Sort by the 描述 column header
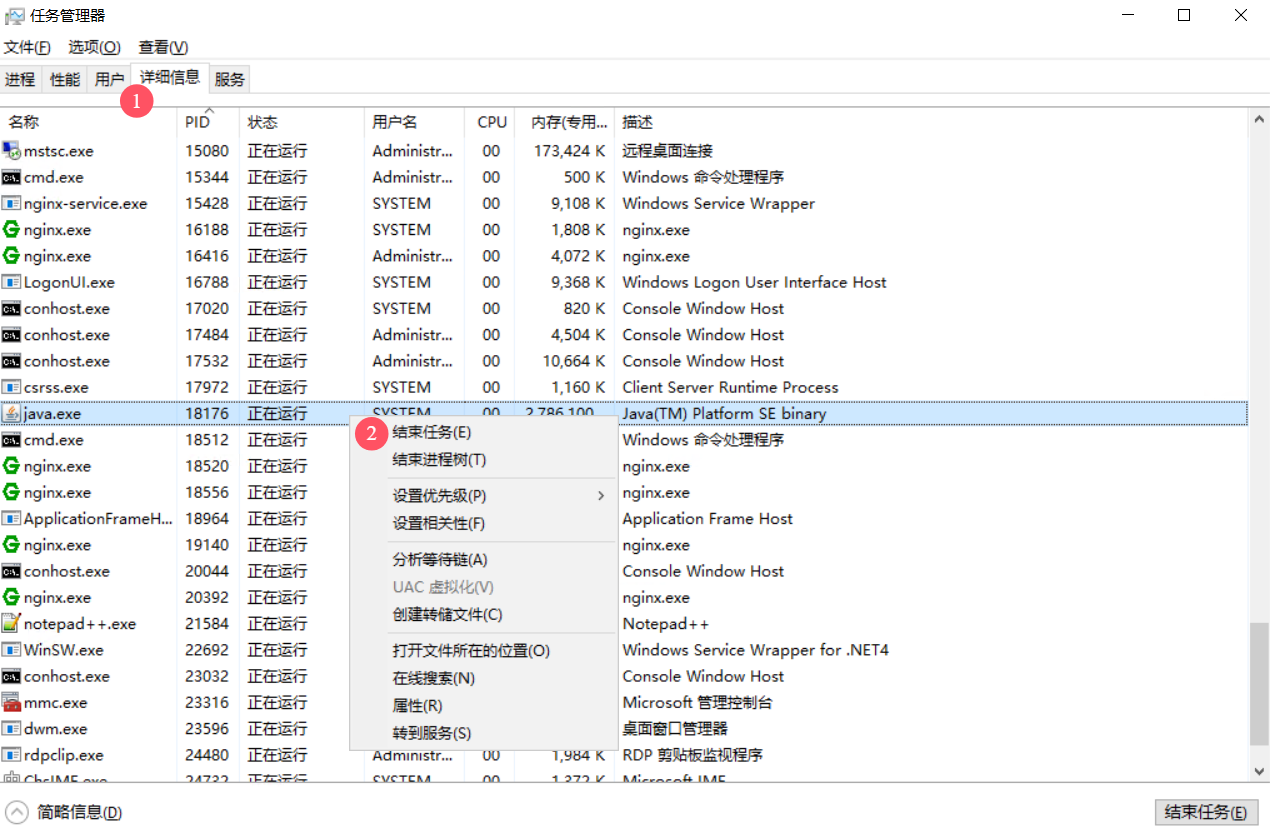This screenshot has height=835, width=1270. (931, 122)
